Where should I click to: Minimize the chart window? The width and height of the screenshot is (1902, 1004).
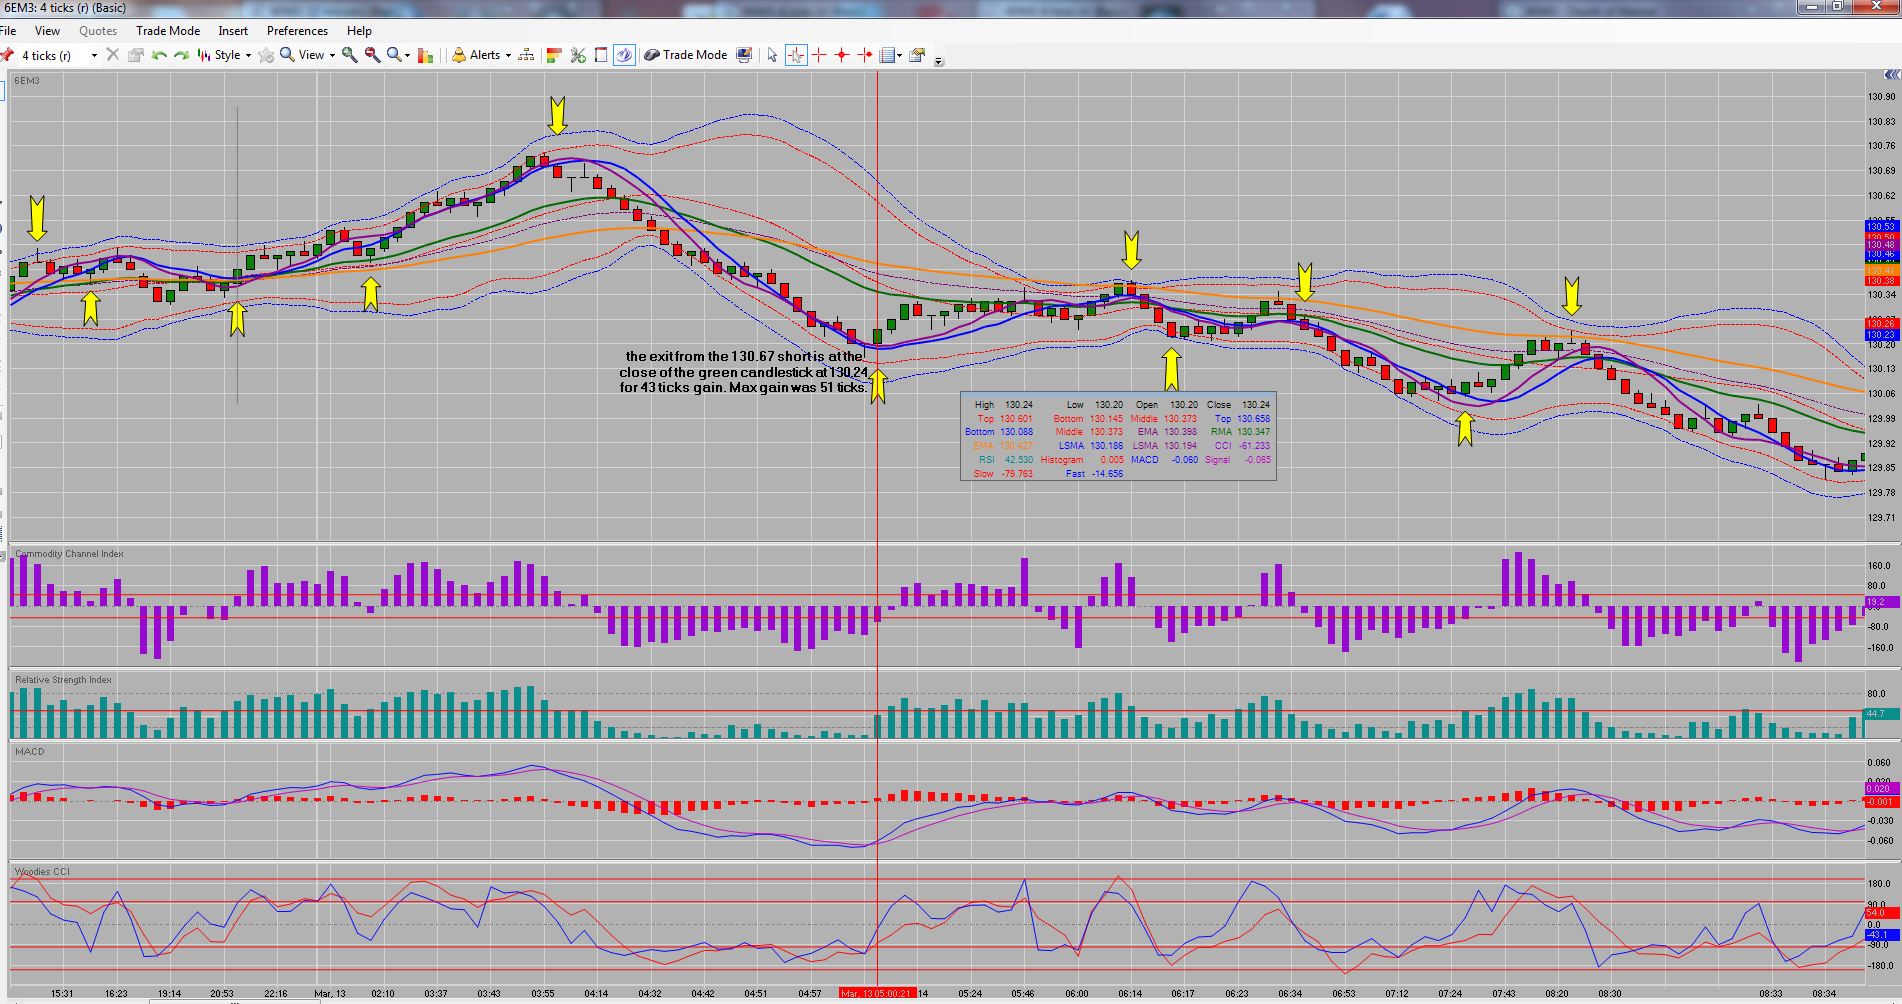(1812, 6)
